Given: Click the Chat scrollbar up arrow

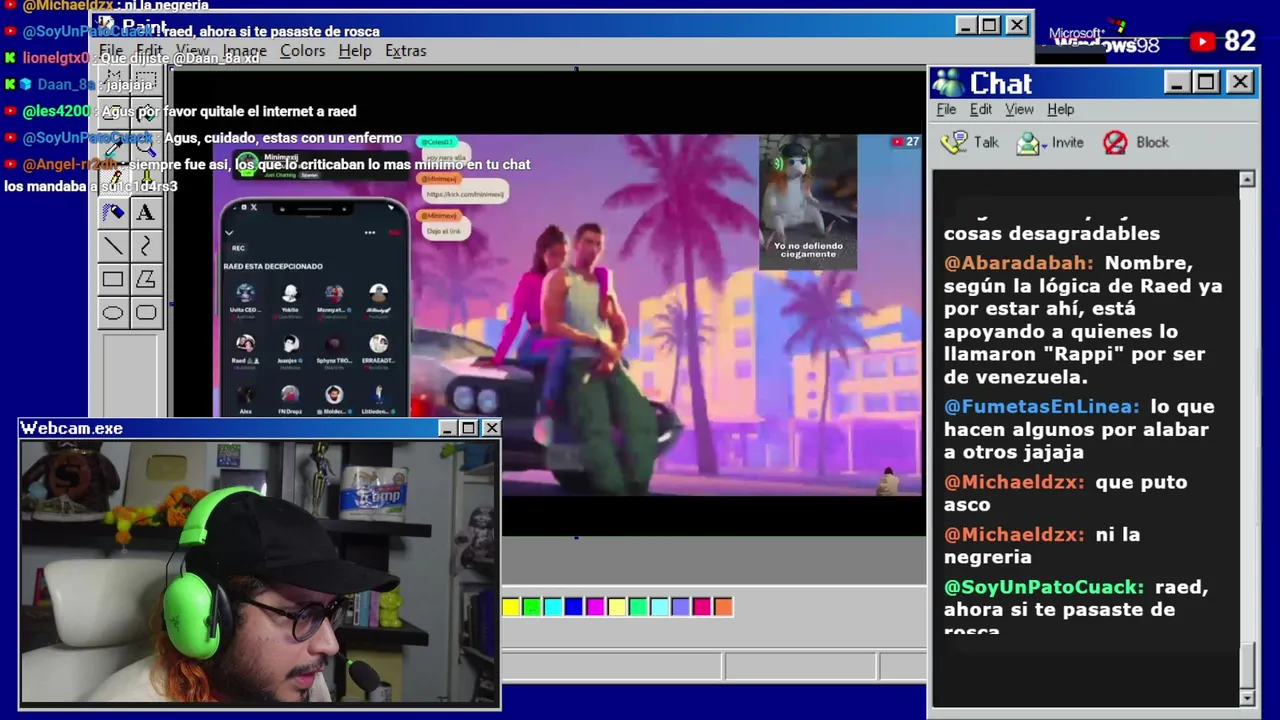Looking at the screenshot, I should click(1247, 179).
